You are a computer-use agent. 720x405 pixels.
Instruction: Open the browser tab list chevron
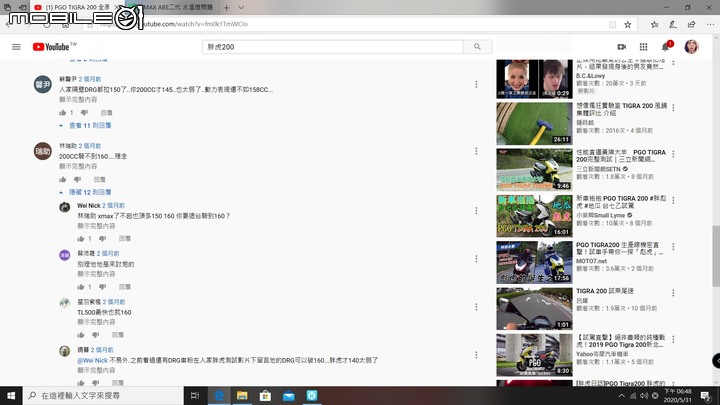pos(241,7)
